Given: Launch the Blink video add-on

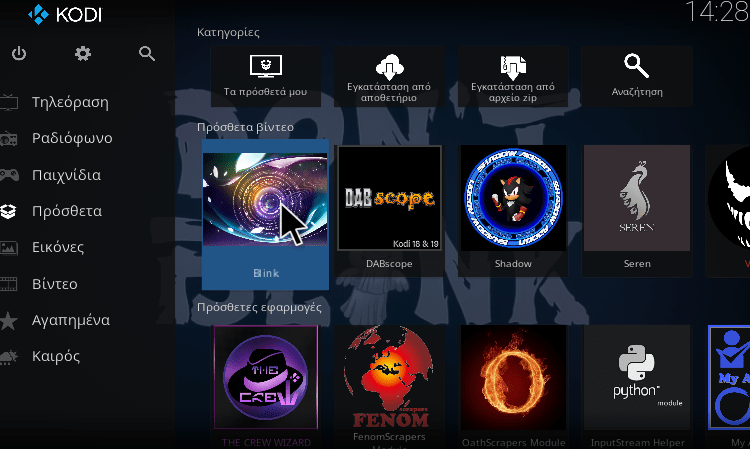Looking at the screenshot, I should click(265, 214).
